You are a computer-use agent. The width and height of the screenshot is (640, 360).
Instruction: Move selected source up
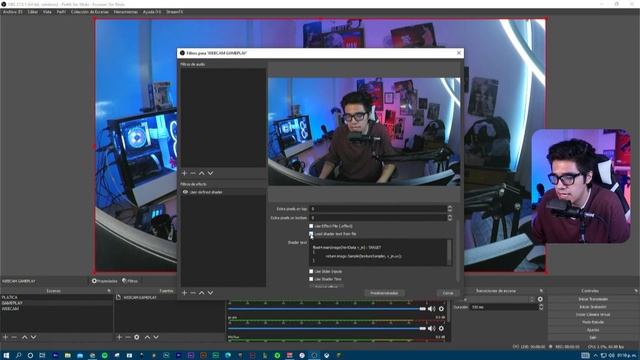[147, 337]
